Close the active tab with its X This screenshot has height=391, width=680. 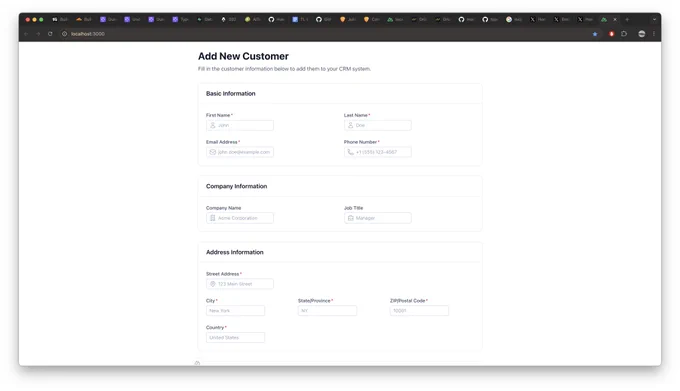[615, 20]
